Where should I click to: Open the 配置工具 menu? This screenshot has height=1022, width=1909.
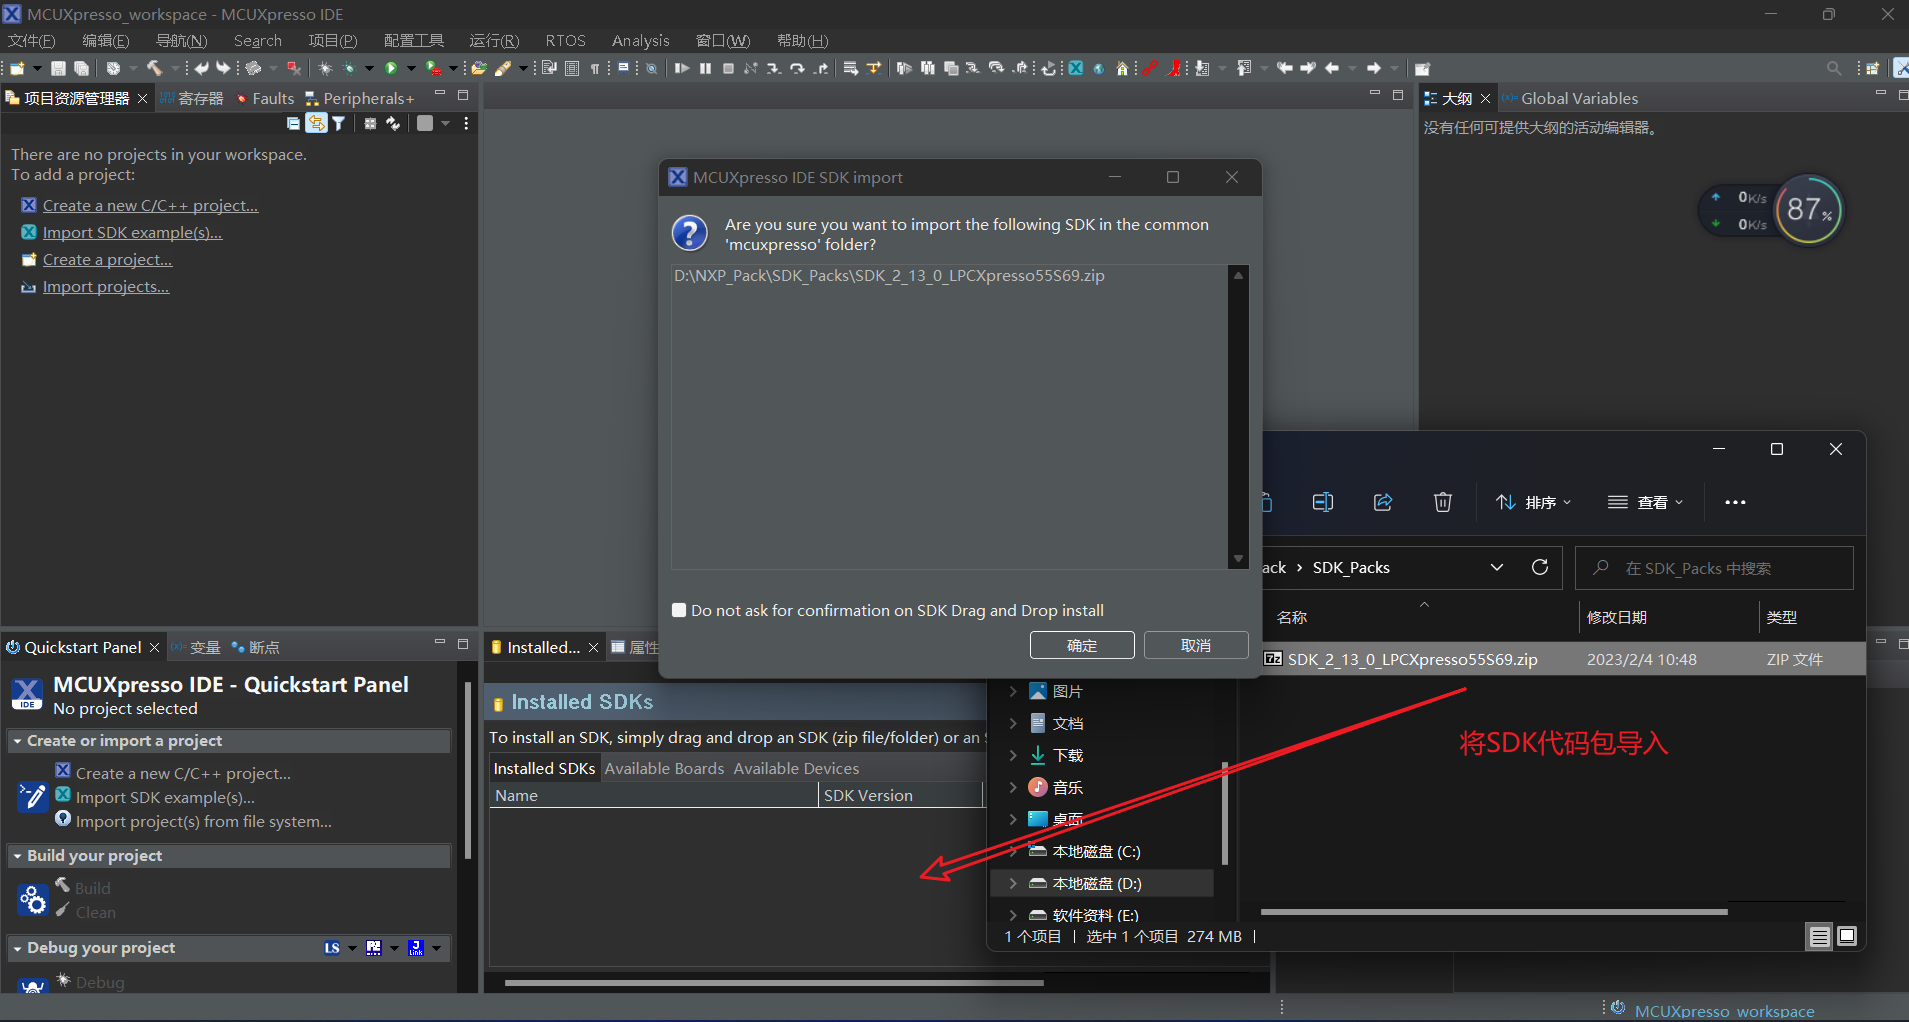point(414,41)
